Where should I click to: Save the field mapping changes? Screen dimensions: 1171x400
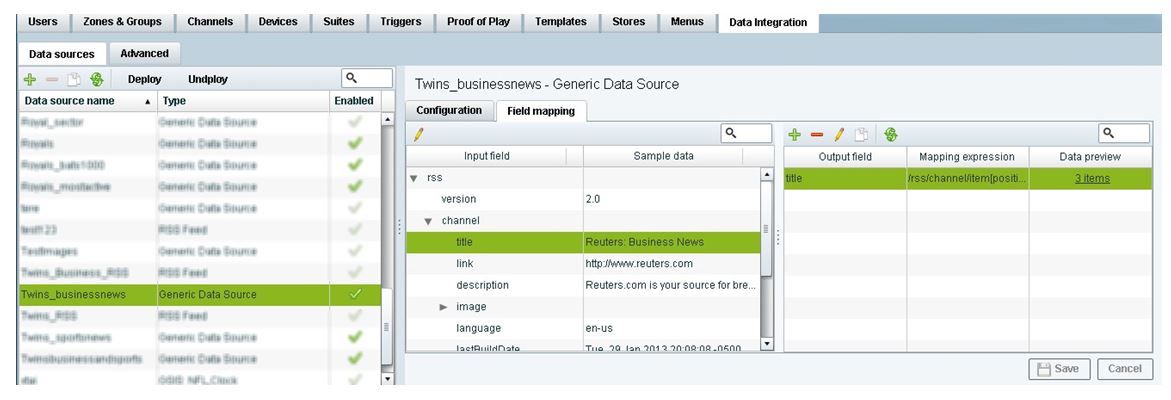(x=1059, y=369)
